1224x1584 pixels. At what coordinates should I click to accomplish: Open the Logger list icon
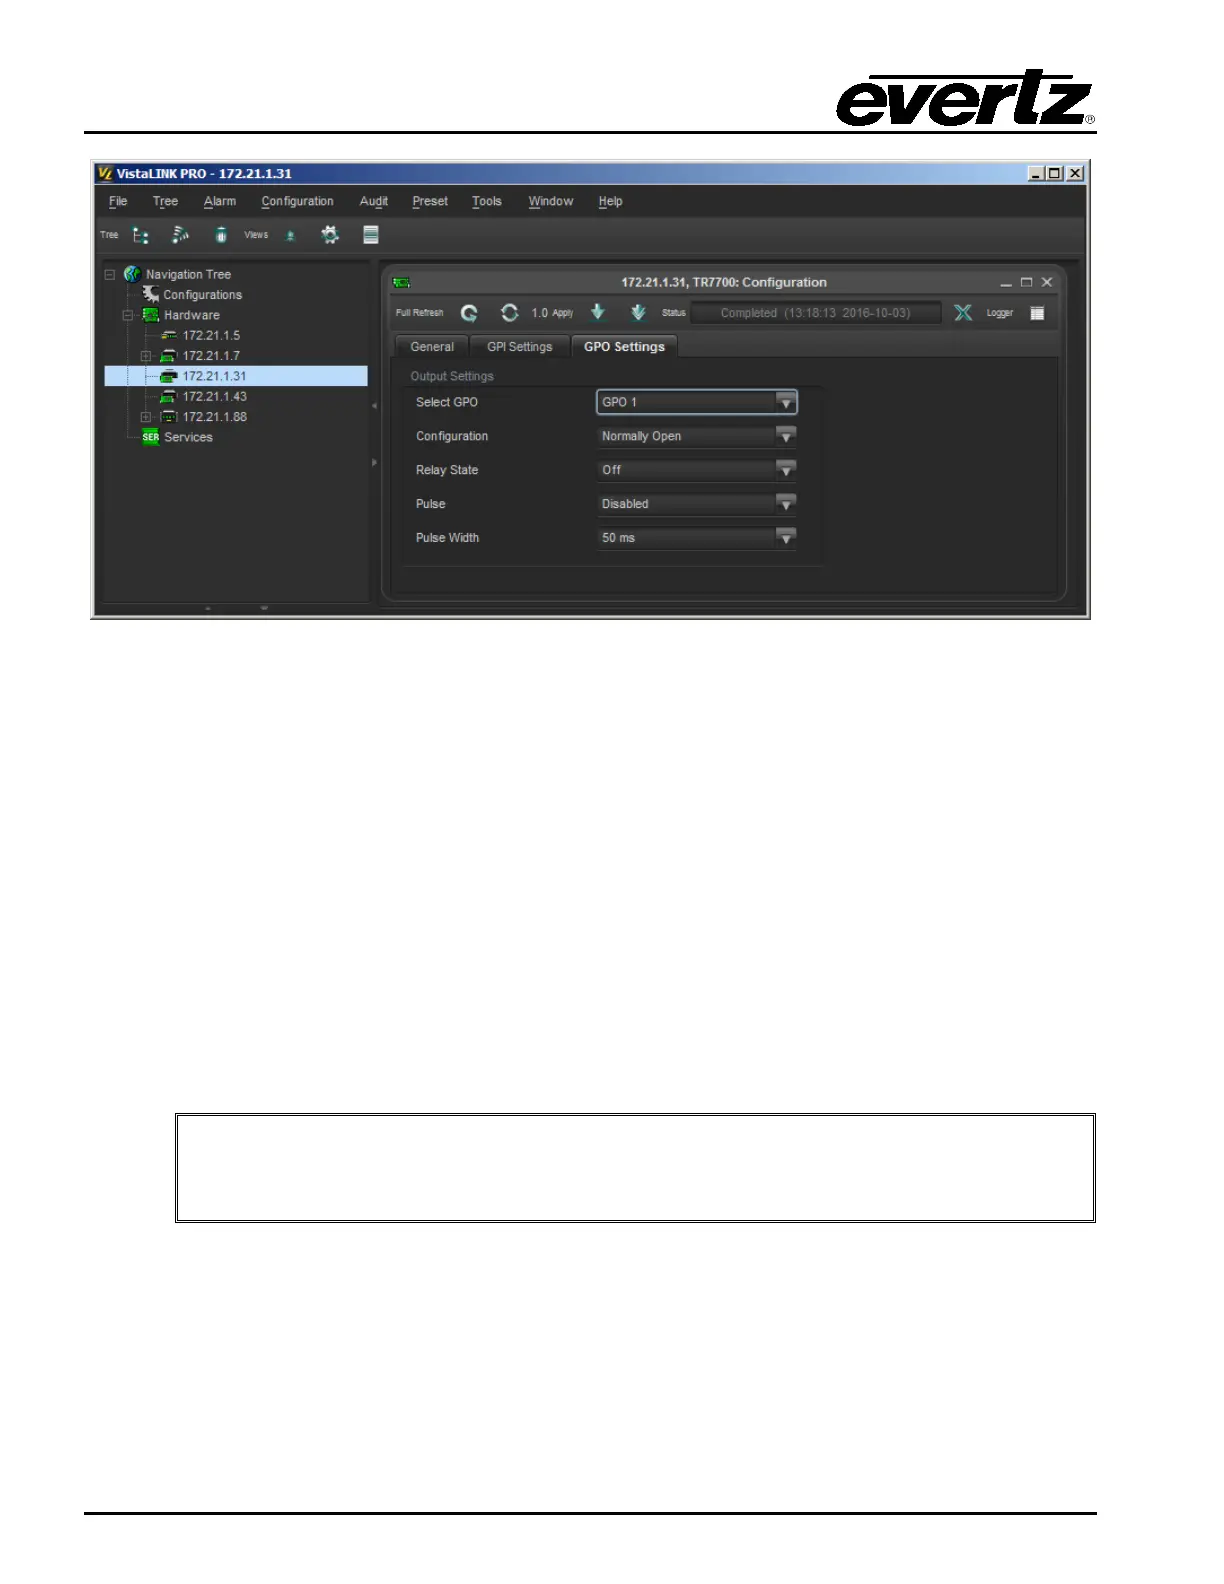(x=1037, y=313)
